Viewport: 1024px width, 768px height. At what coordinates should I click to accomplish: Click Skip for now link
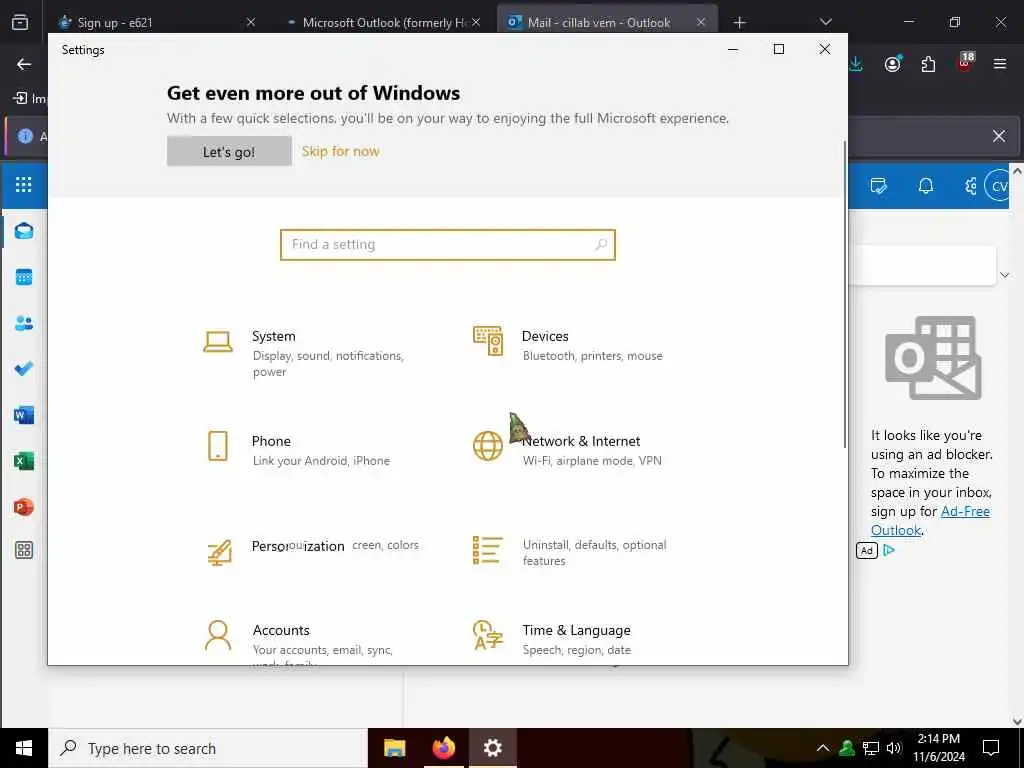[x=340, y=151]
